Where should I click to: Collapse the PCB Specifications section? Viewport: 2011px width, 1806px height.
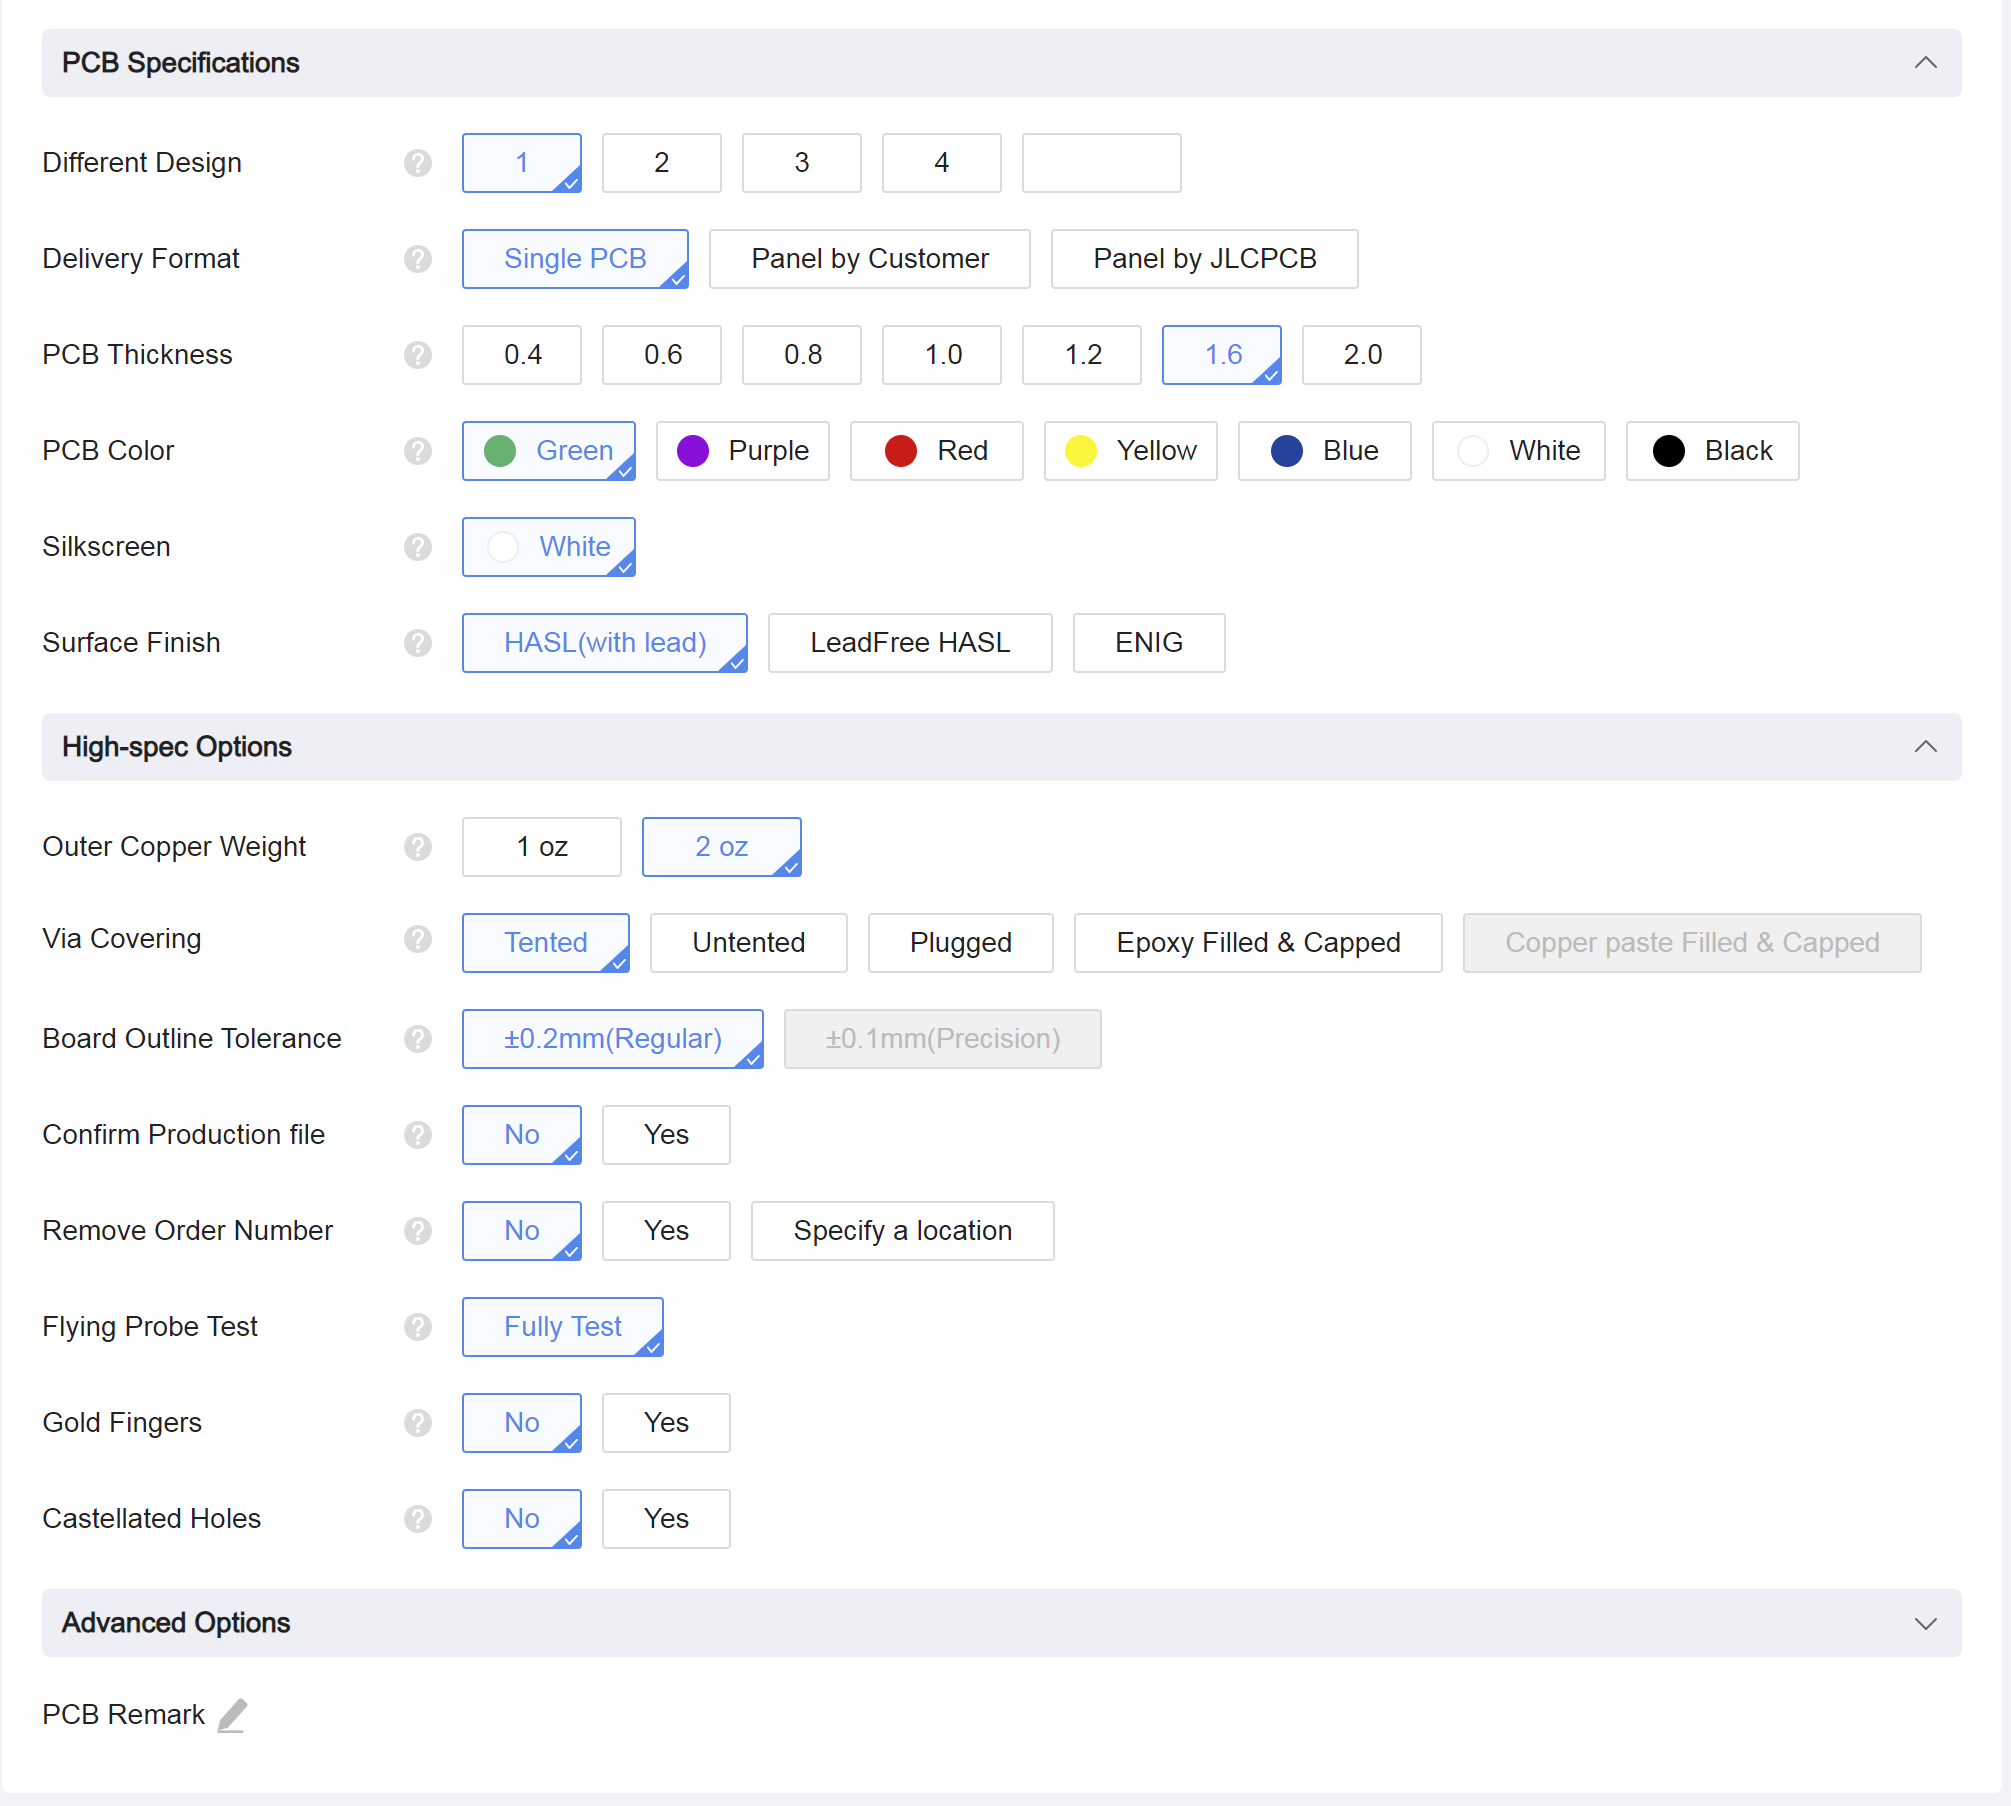(x=1925, y=61)
